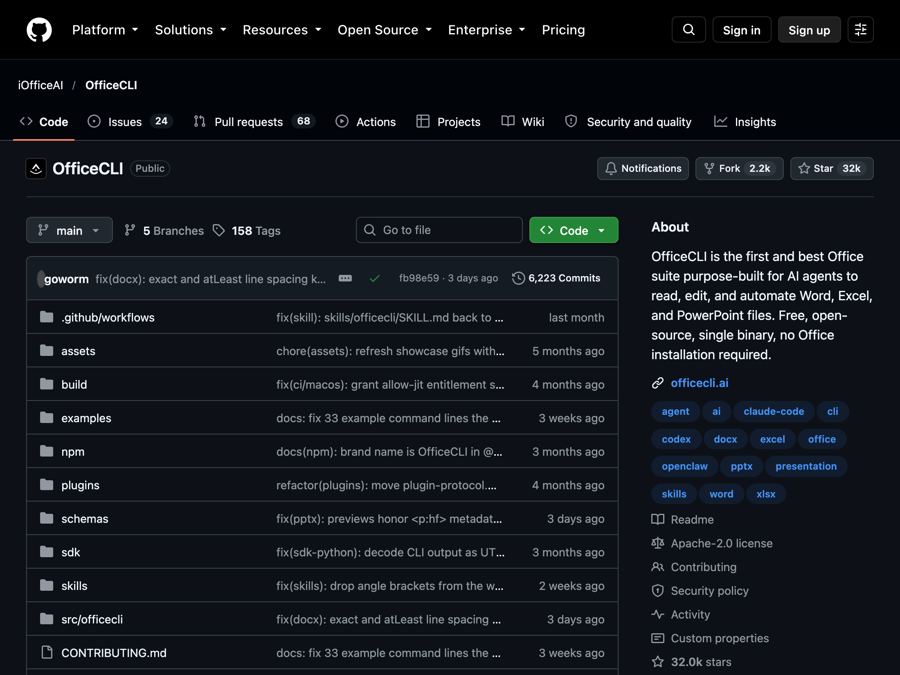Open the fb98e59 commit hash link
The width and height of the screenshot is (900, 675).
coord(419,278)
